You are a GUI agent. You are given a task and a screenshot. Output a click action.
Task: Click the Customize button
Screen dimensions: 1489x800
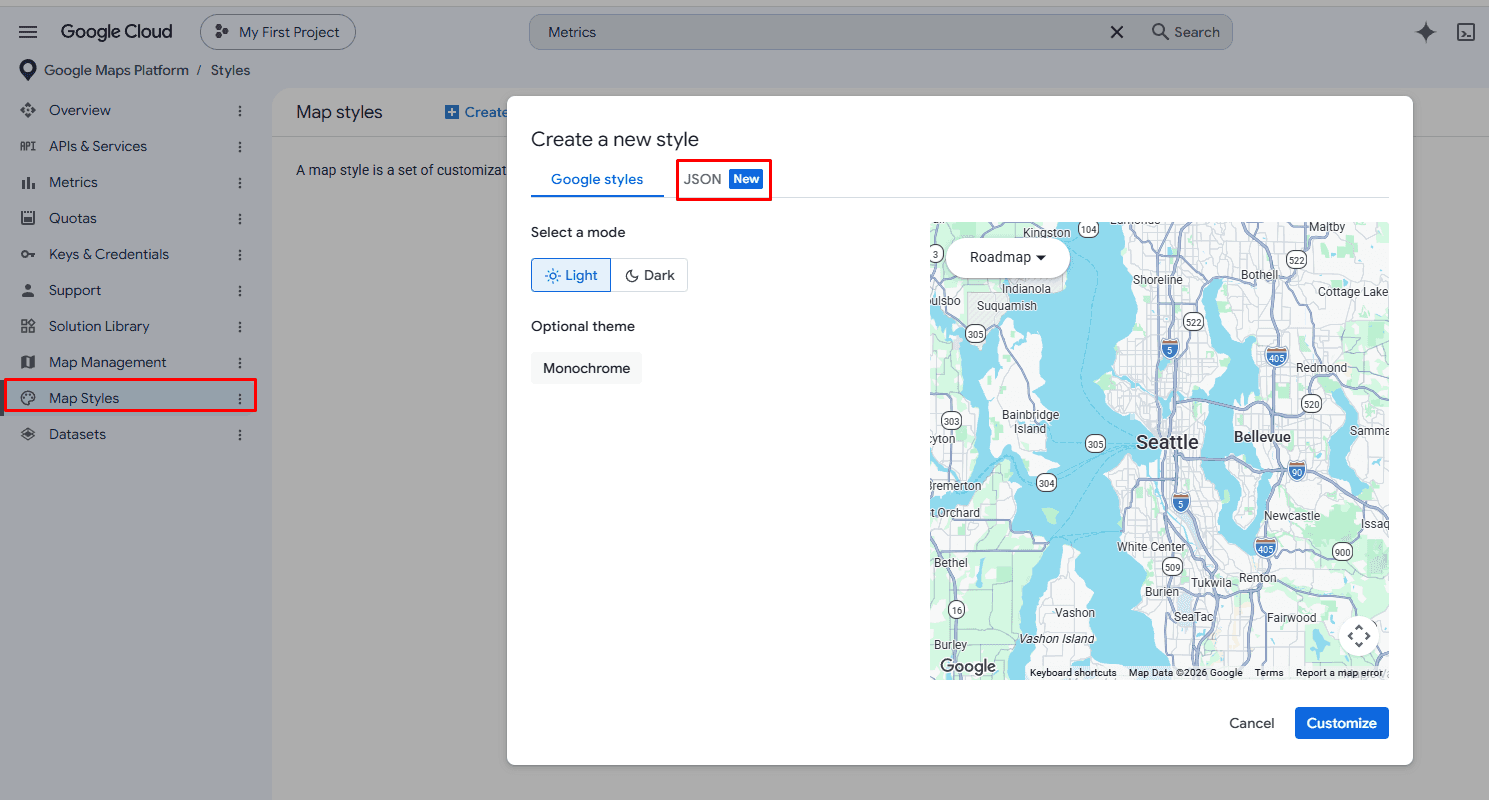click(1342, 723)
